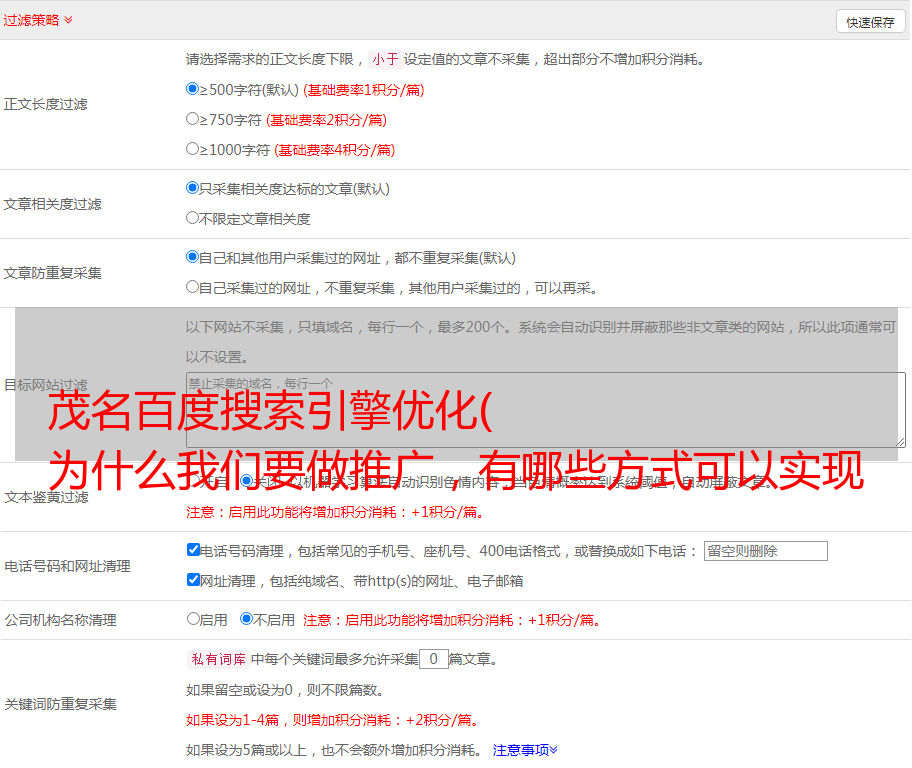The image size is (912, 768).
Task: Select the ≥1000字符 length filter
Action: pyautogui.click(x=193, y=149)
